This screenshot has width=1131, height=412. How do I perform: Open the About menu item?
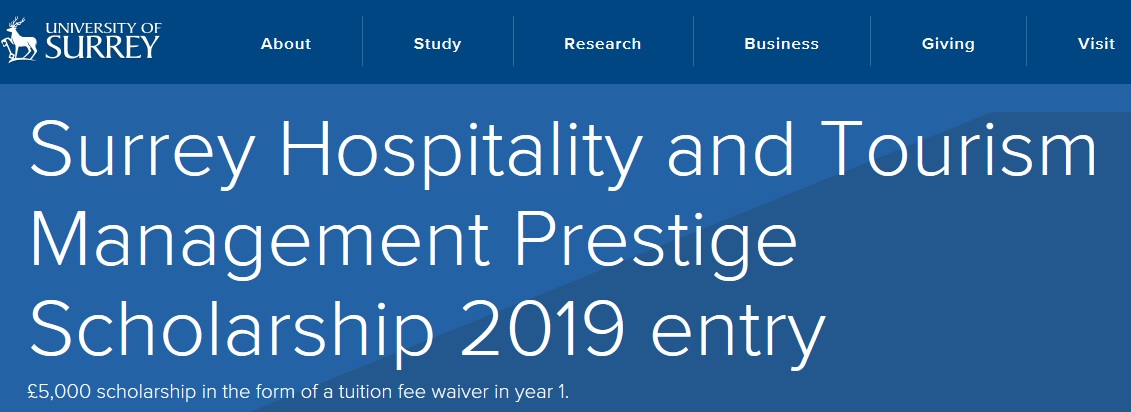click(286, 44)
